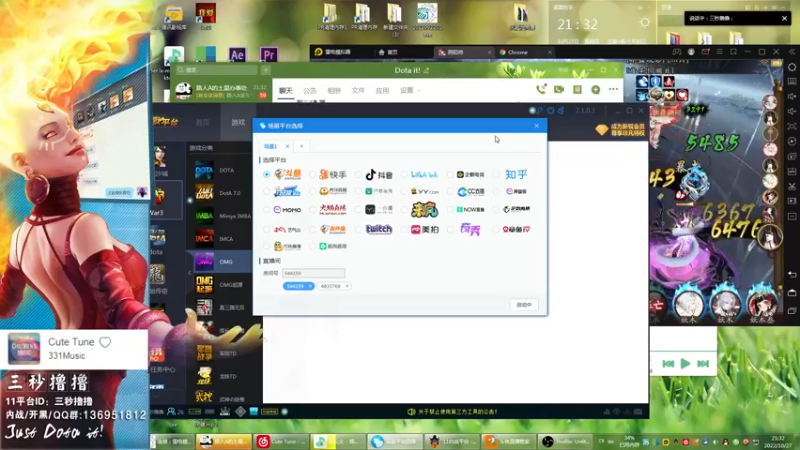
Task: Open the files tab in Dota it! window
Action: pyautogui.click(x=358, y=91)
